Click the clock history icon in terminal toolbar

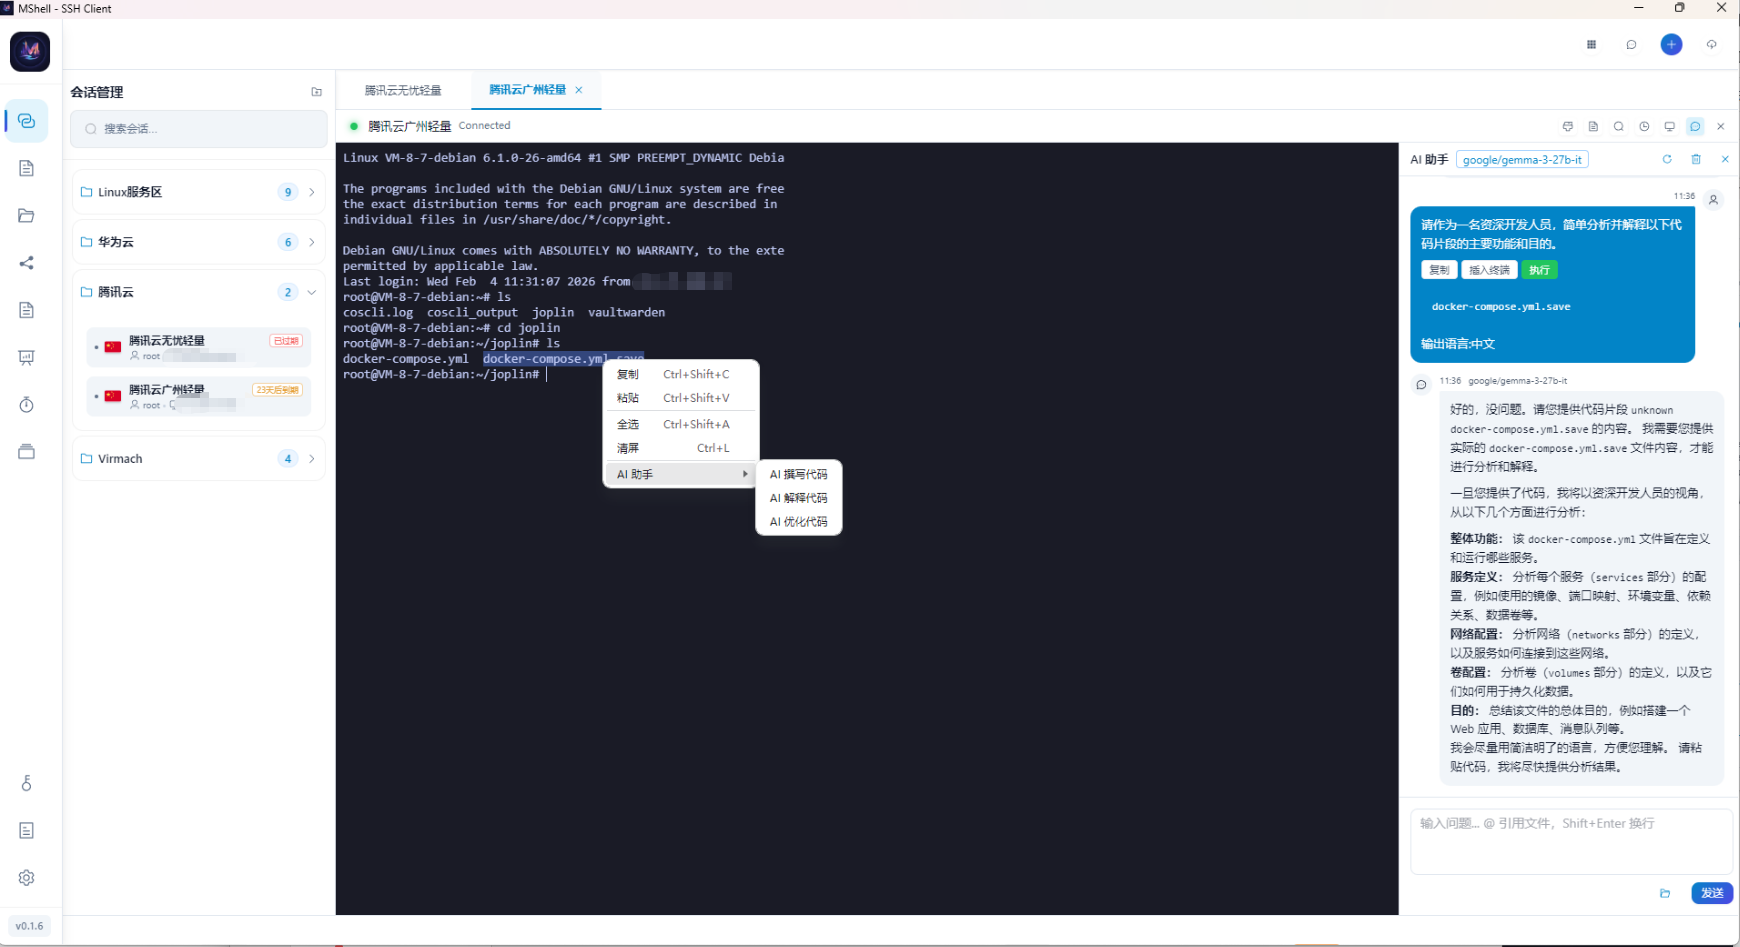click(x=1644, y=127)
